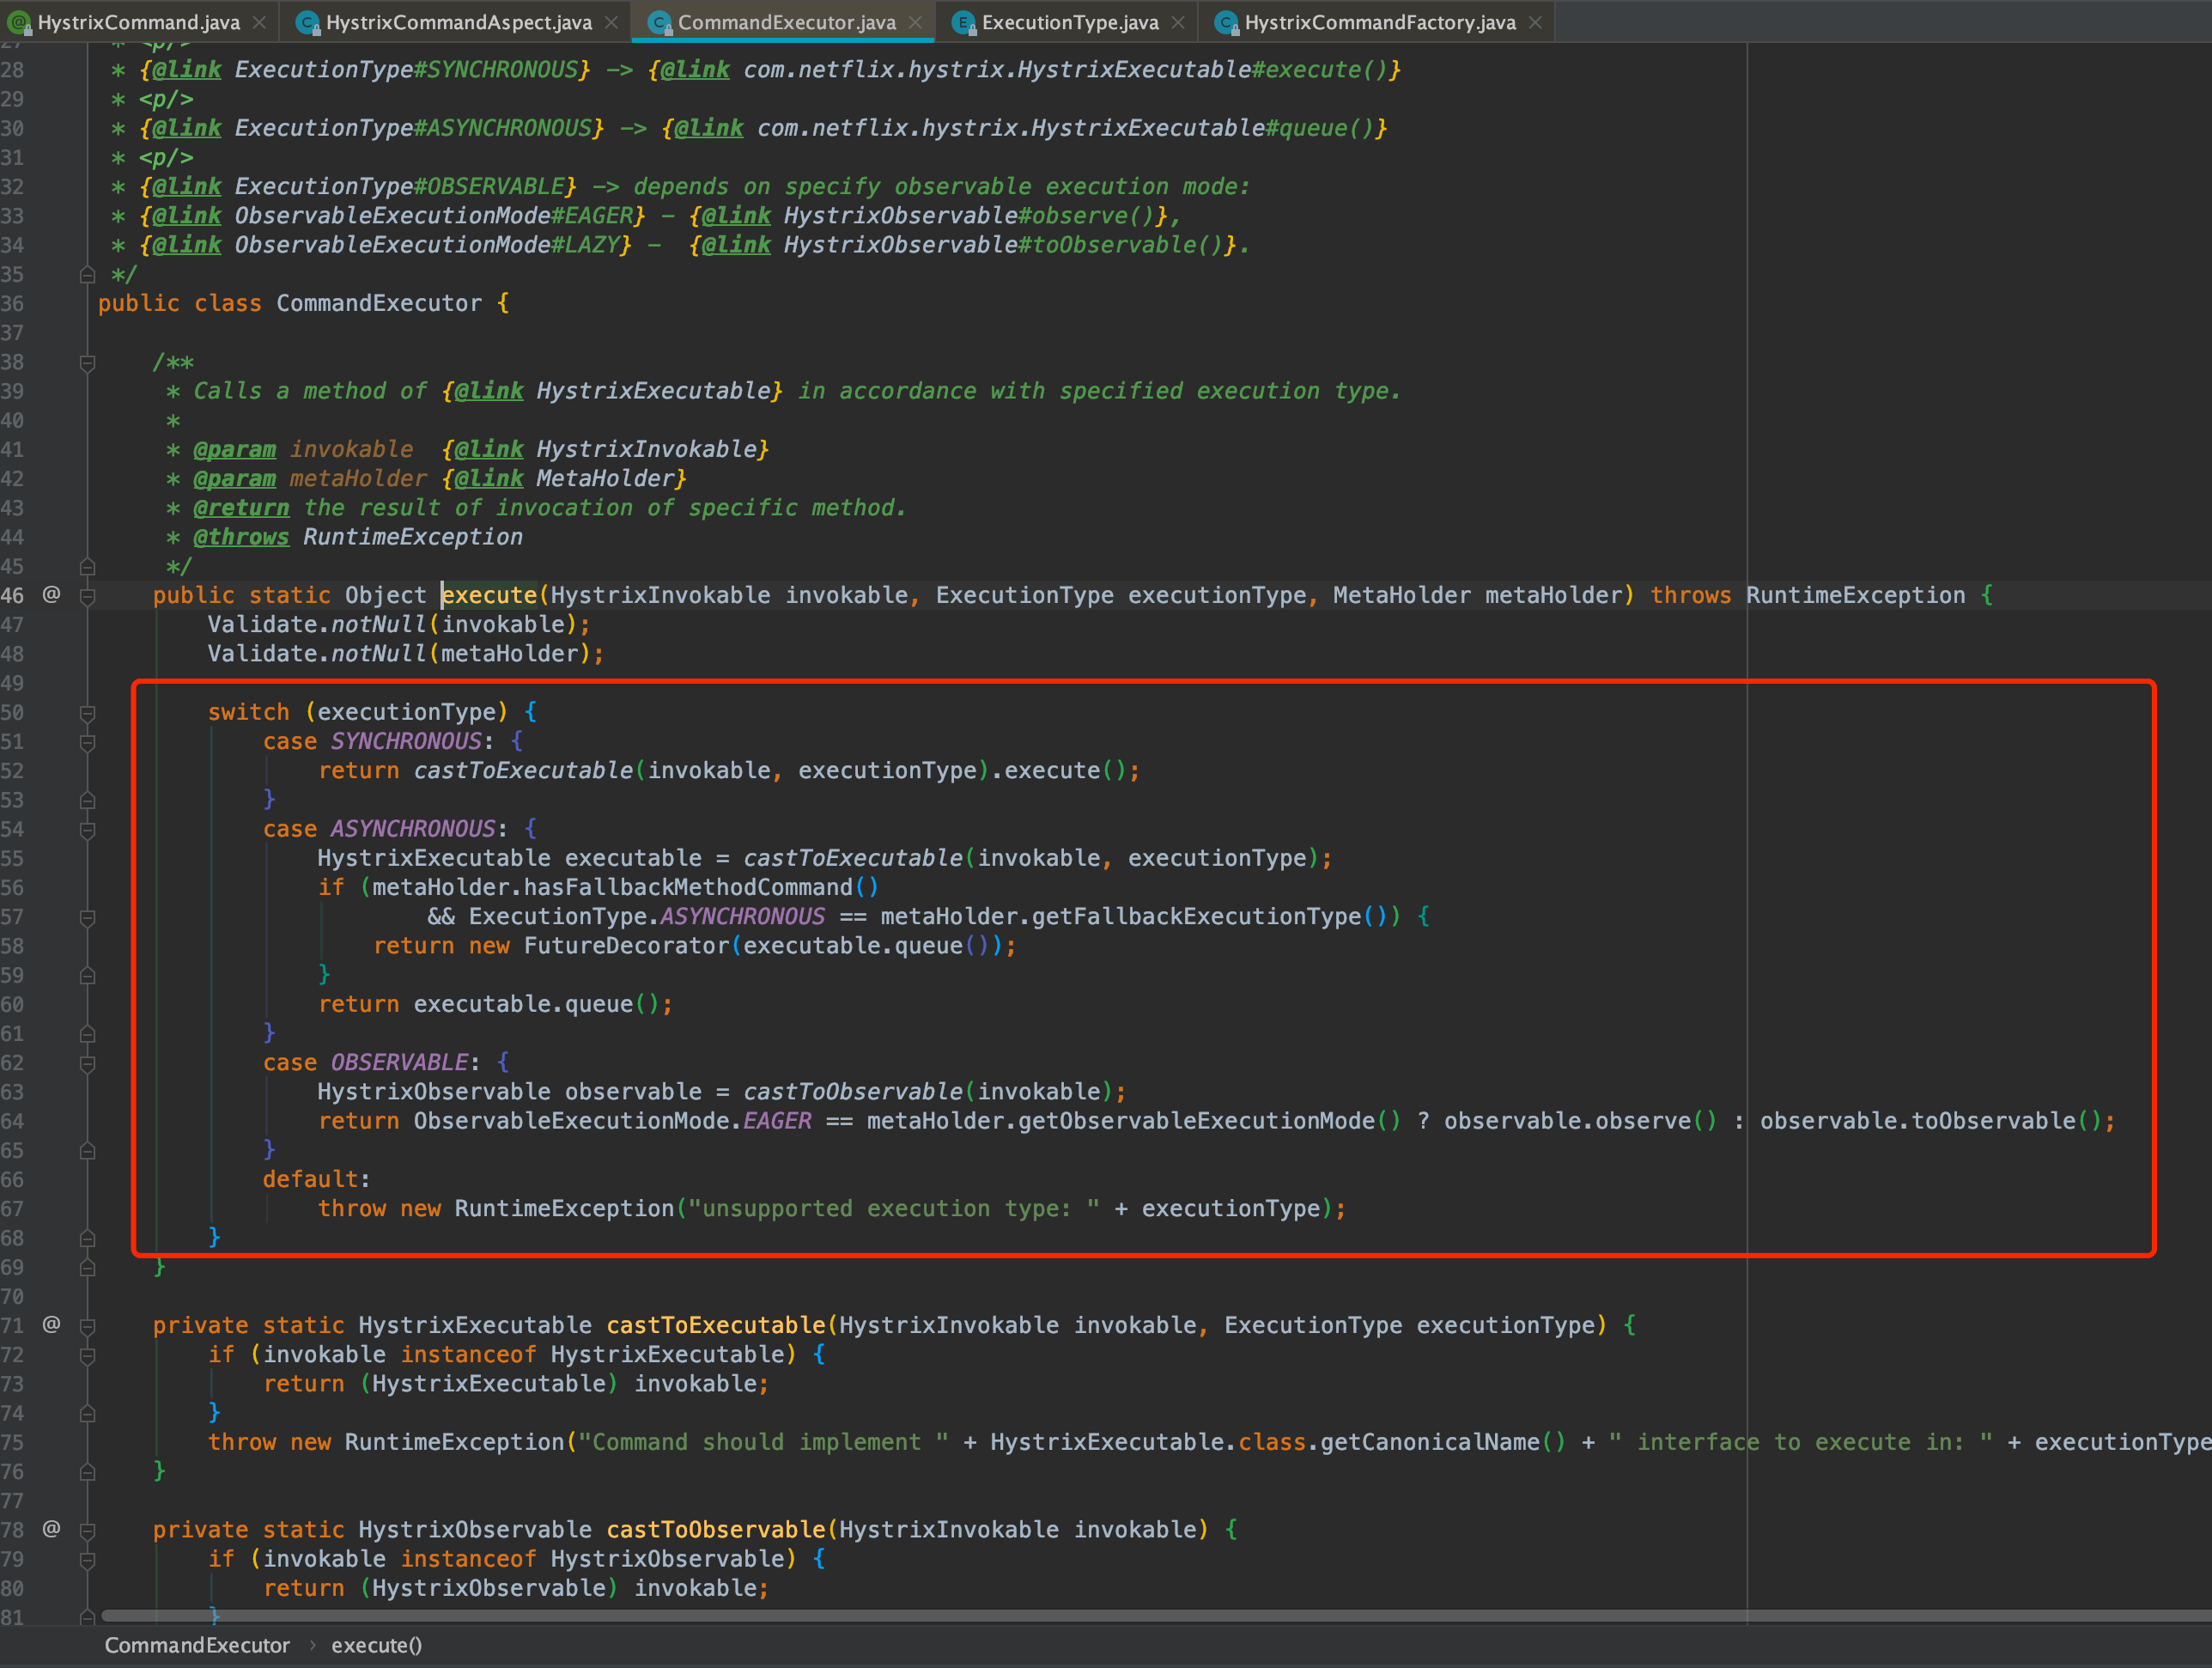
Task: Collapse the castToExecutable method body
Action: click(x=87, y=1326)
